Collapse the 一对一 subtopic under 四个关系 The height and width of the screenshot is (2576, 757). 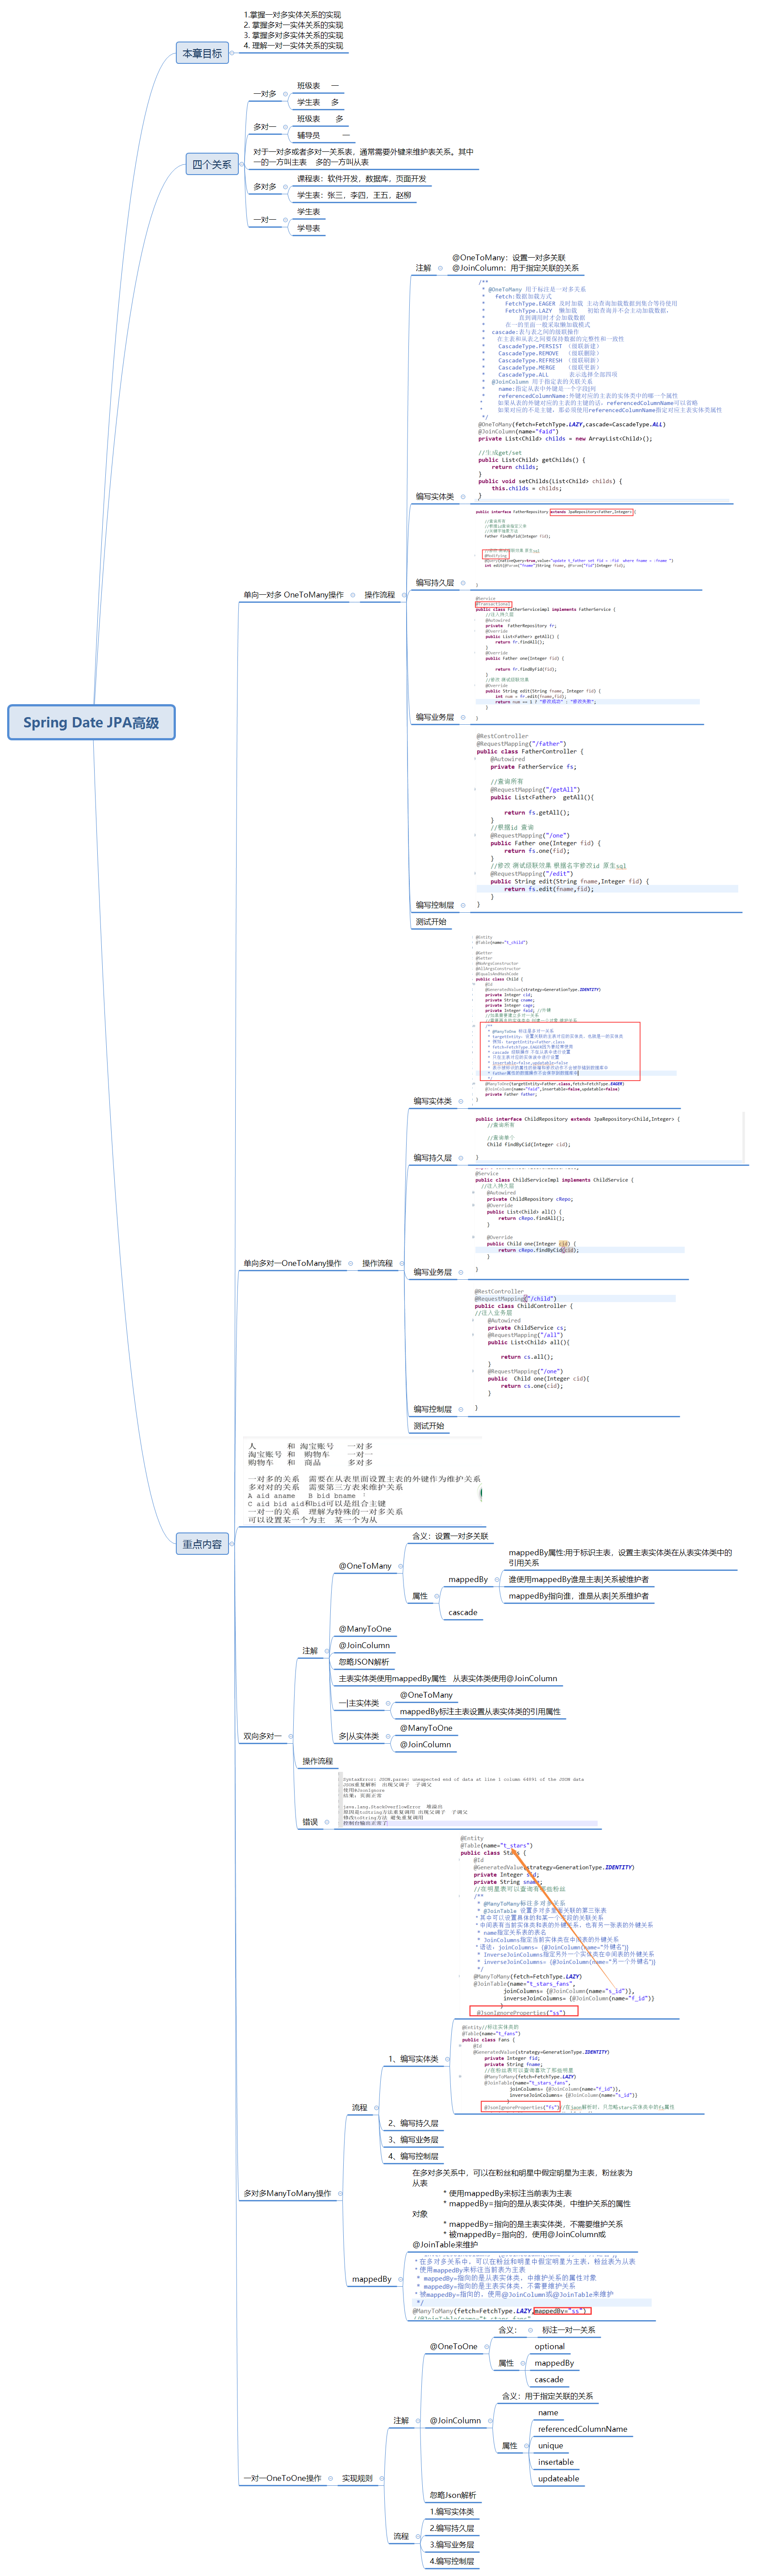(x=285, y=220)
